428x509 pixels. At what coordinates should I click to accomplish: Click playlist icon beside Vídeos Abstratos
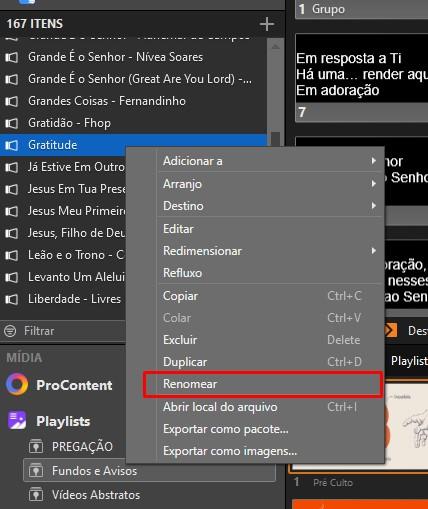[36, 494]
